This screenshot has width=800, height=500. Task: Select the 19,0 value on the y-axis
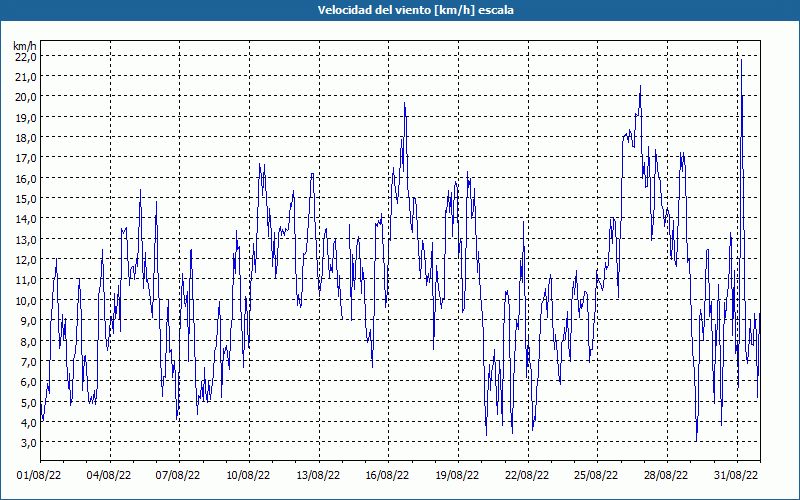(26, 117)
